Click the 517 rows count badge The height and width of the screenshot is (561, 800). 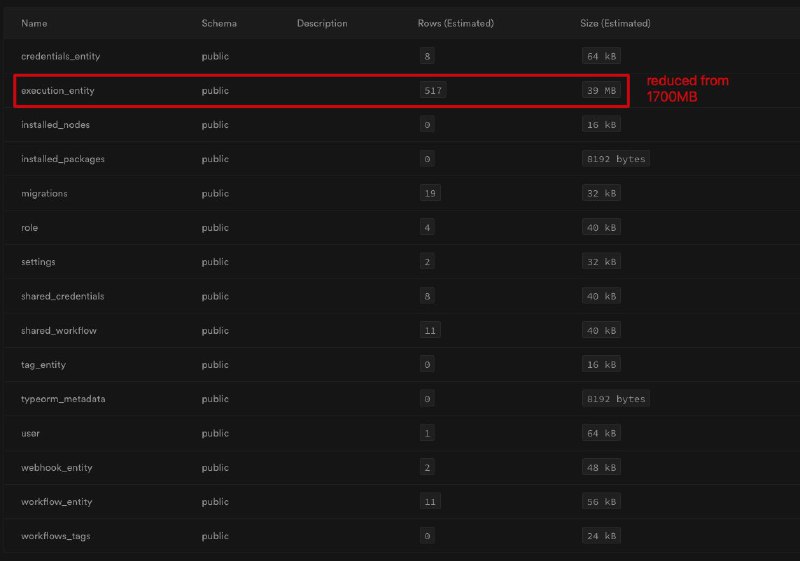point(433,91)
